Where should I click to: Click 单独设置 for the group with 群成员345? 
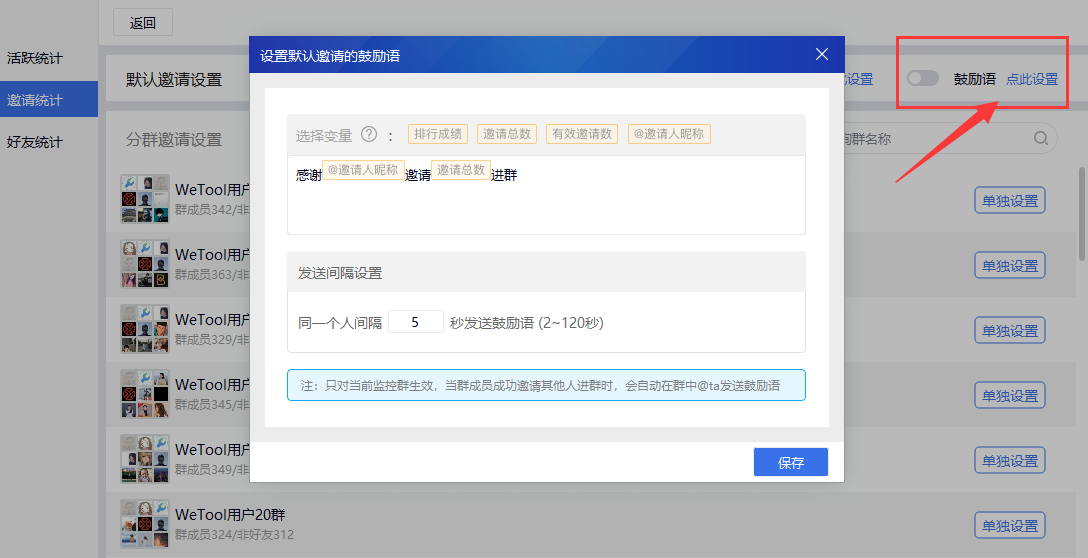click(x=1010, y=396)
